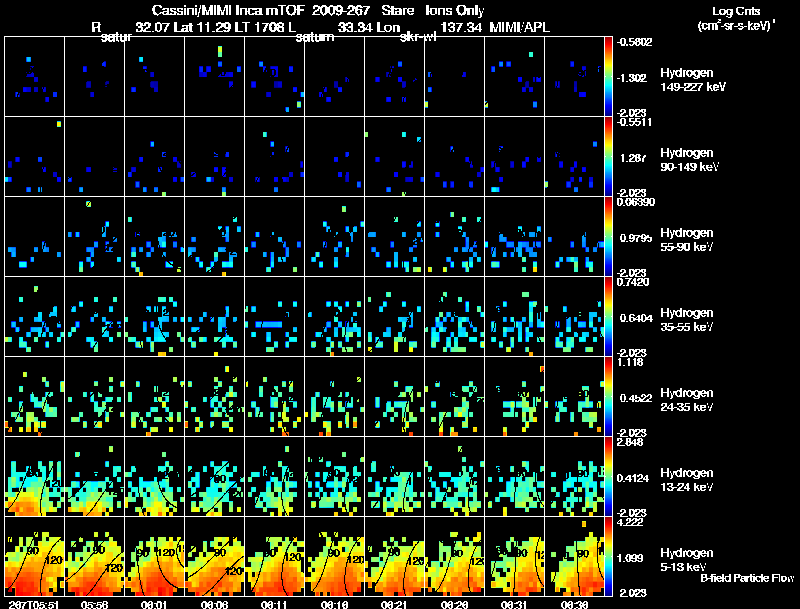Open the 149-227 keV panel above 06:31
Image resolution: width=800 pixels, height=609 pixels.
coord(514,77)
